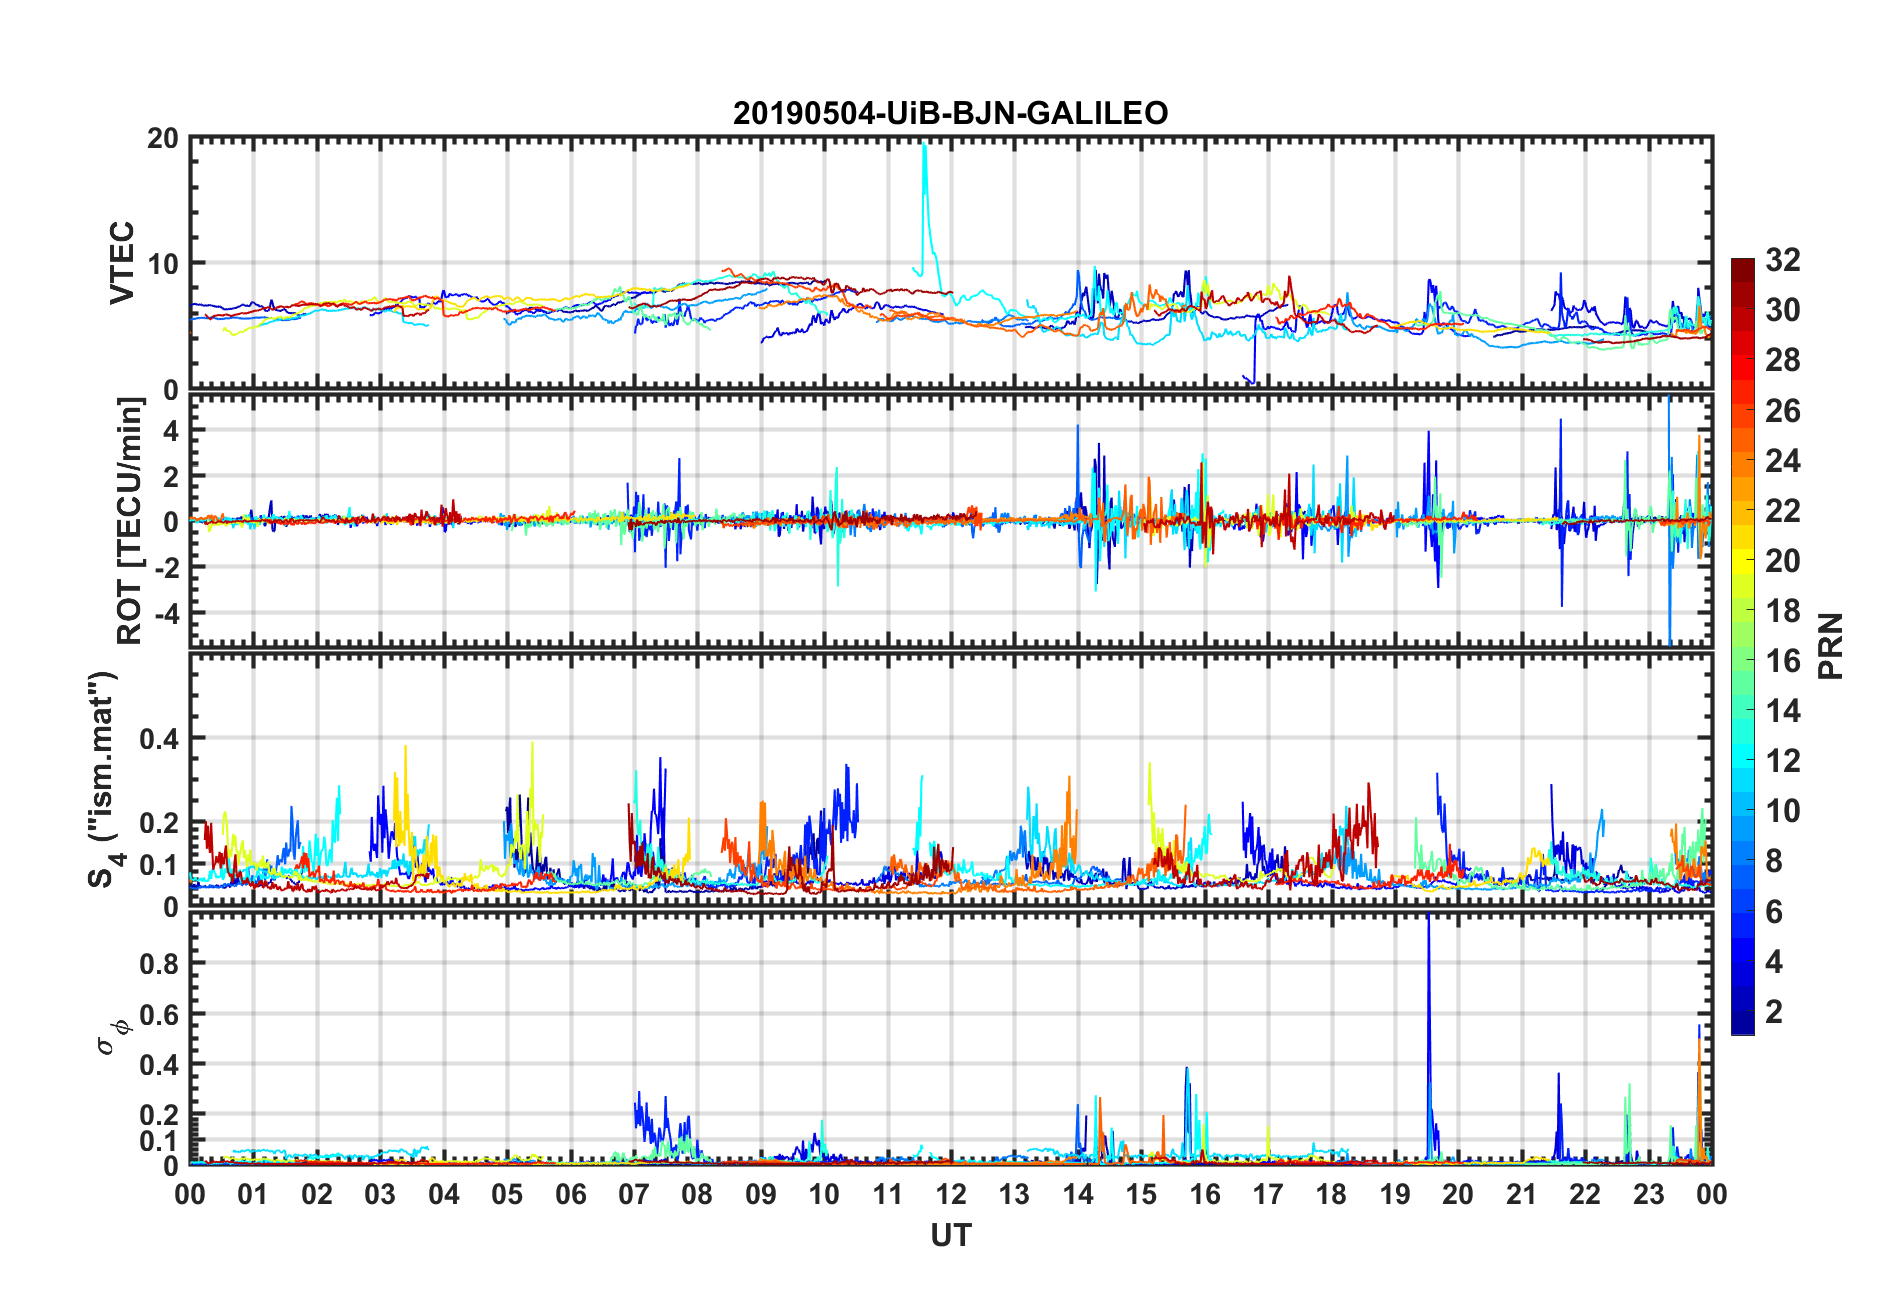Select colorbar tick label 30
The width and height of the screenshot is (1902, 1292).
tap(1782, 310)
